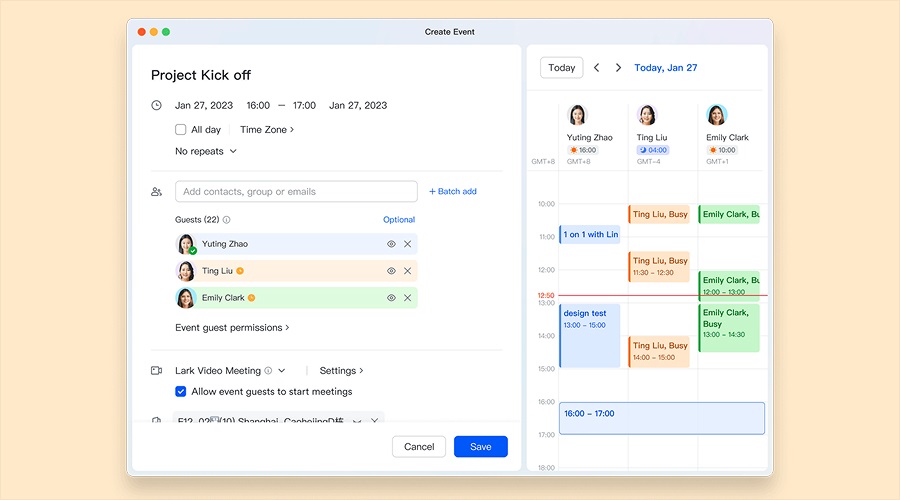Image resolution: width=900 pixels, height=500 pixels.
Task: Toggle the eye visibility icon for Yuting Zhao
Action: point(391,244)
